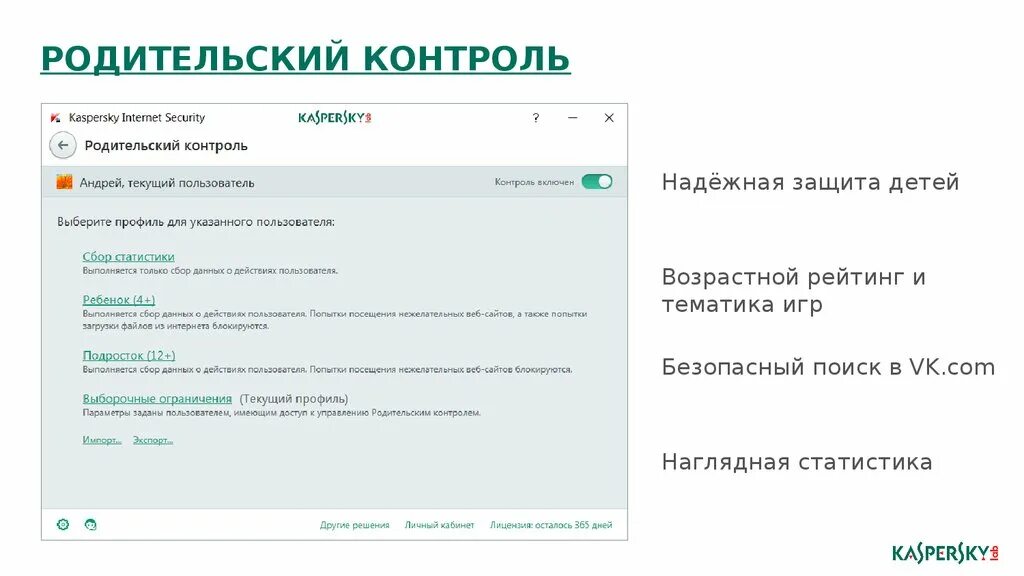Screen dimensions: 1024x576
Task: Click the slide heading РОДИТЕЛЬСКИЙ КОНТРОЛЬ
Action: click(x=306, y=58)
